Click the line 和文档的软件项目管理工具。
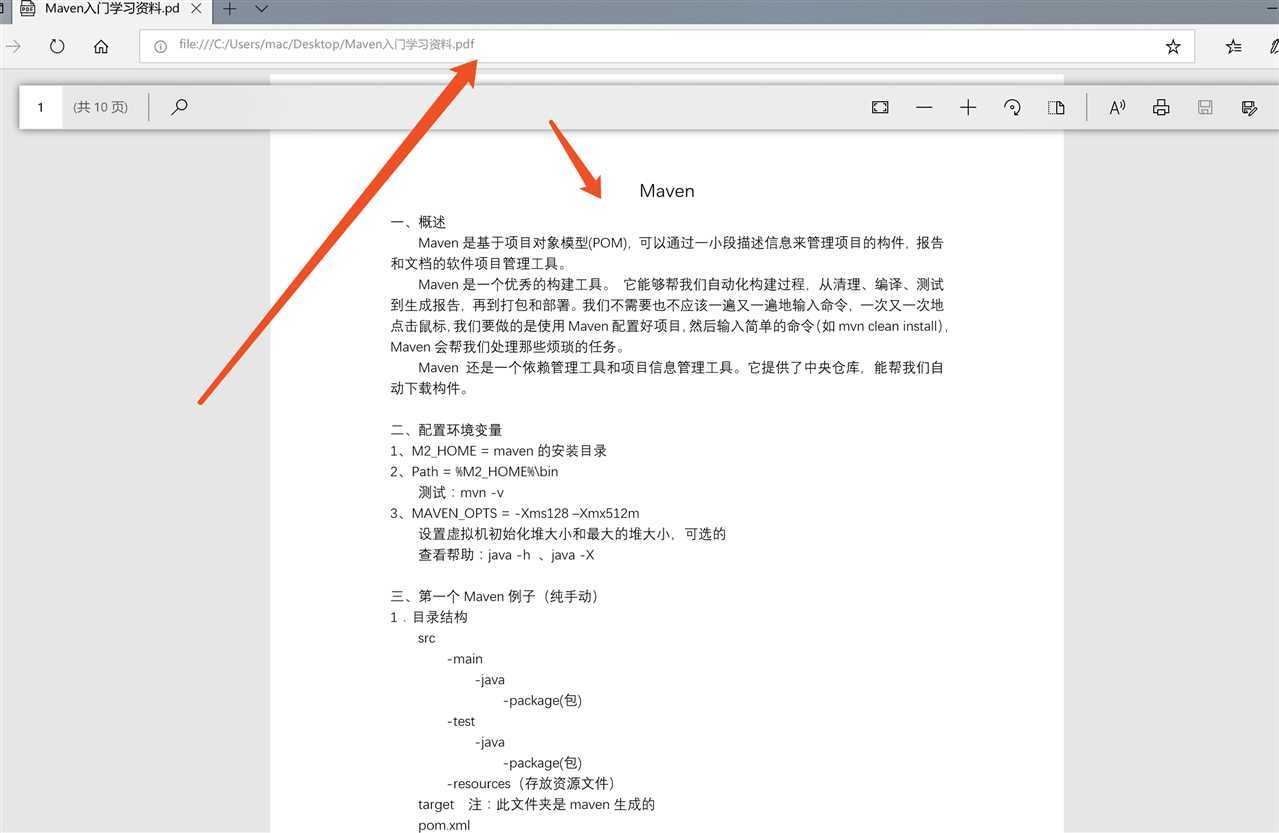This screenshot has width=1279, height=833. [478, 264]
